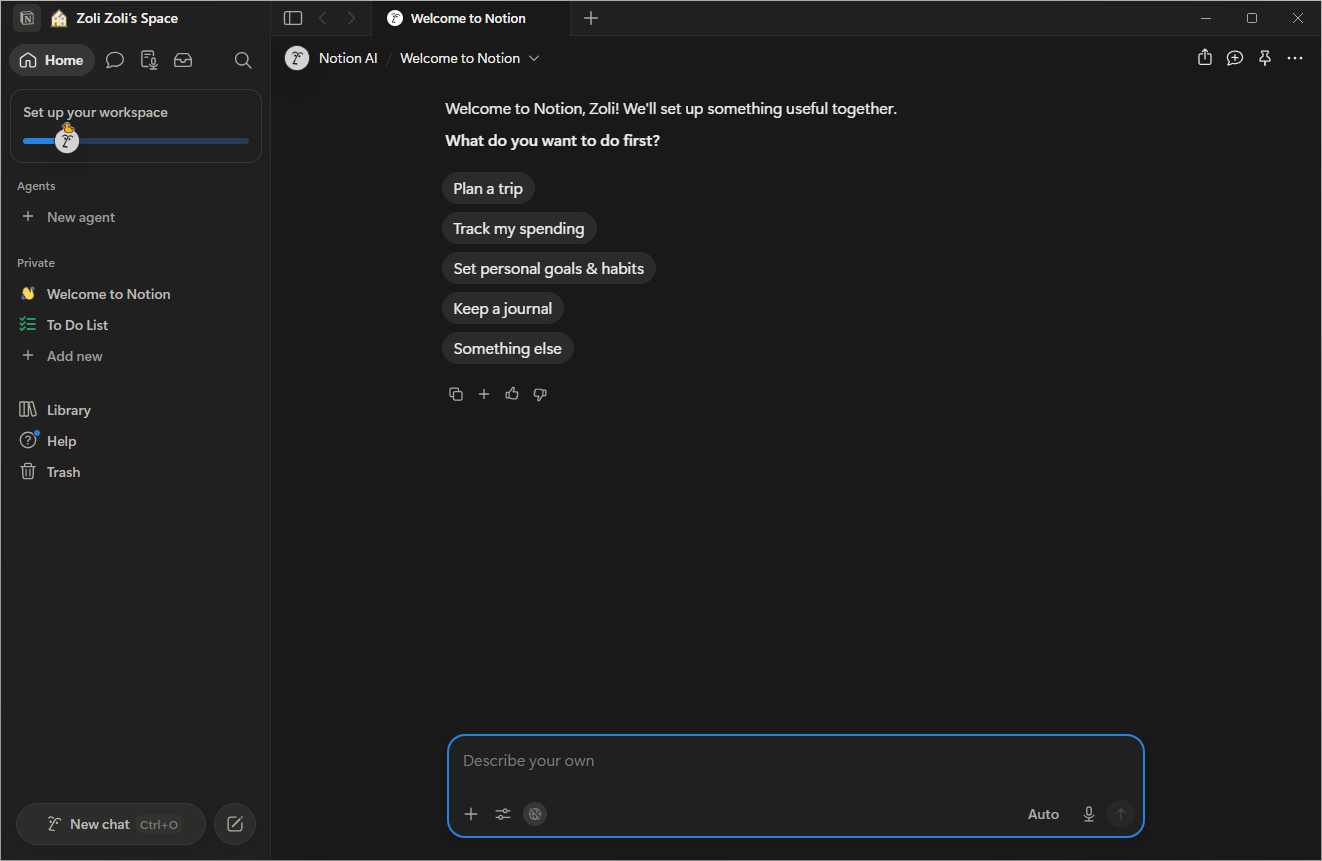Choose Set personal goals & habits suggestion
The height and width of the screenshot is (861, 1322).
coord(549,268)
